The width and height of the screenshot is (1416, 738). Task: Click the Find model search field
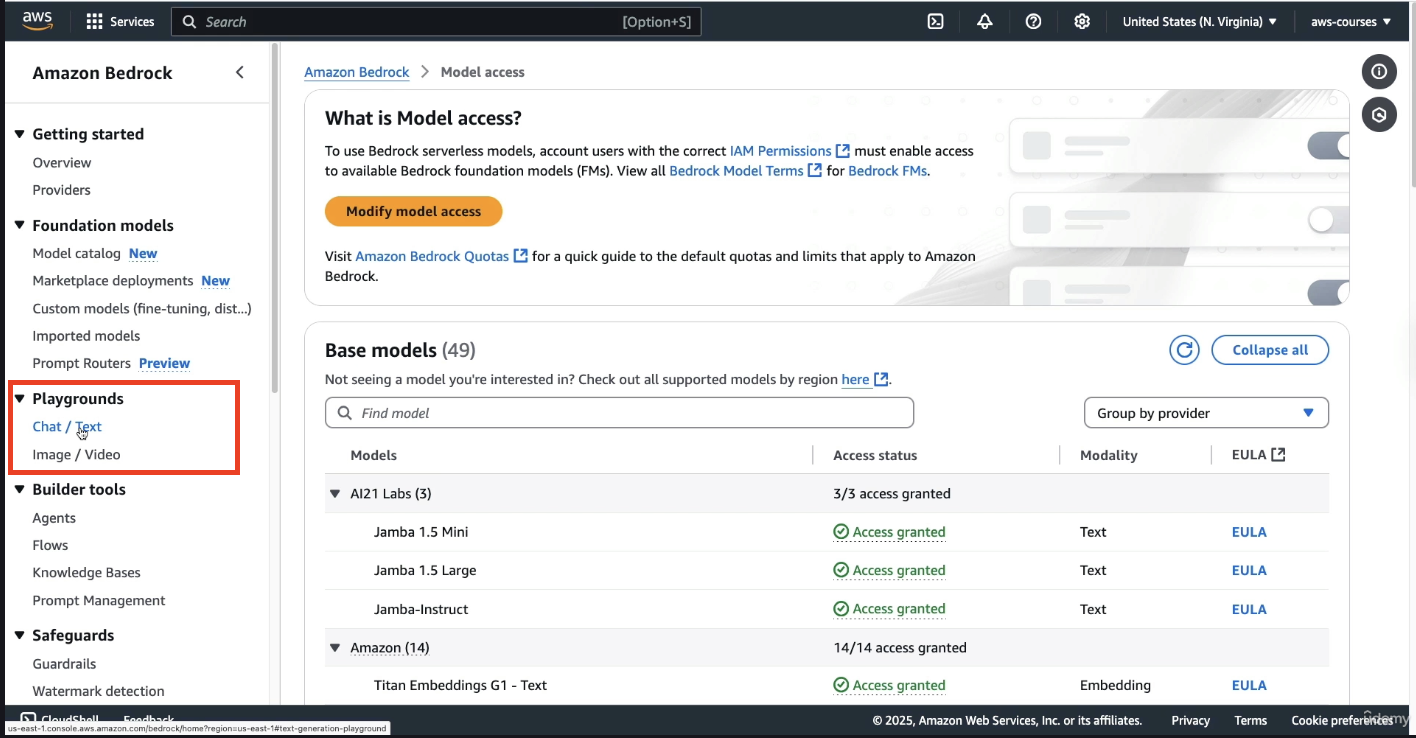pos(619,413)
